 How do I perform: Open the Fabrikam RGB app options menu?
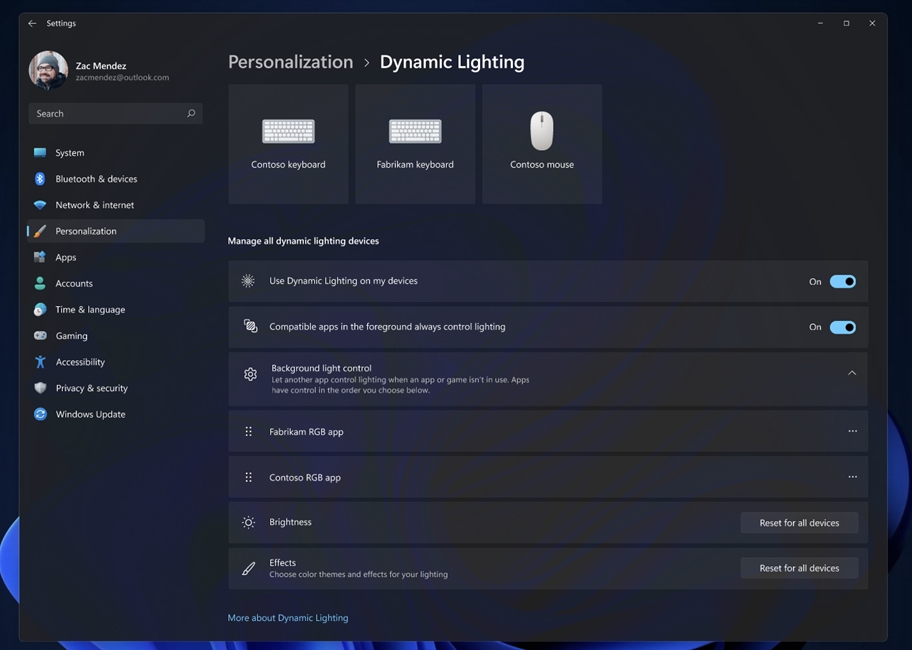coord(853,431)
